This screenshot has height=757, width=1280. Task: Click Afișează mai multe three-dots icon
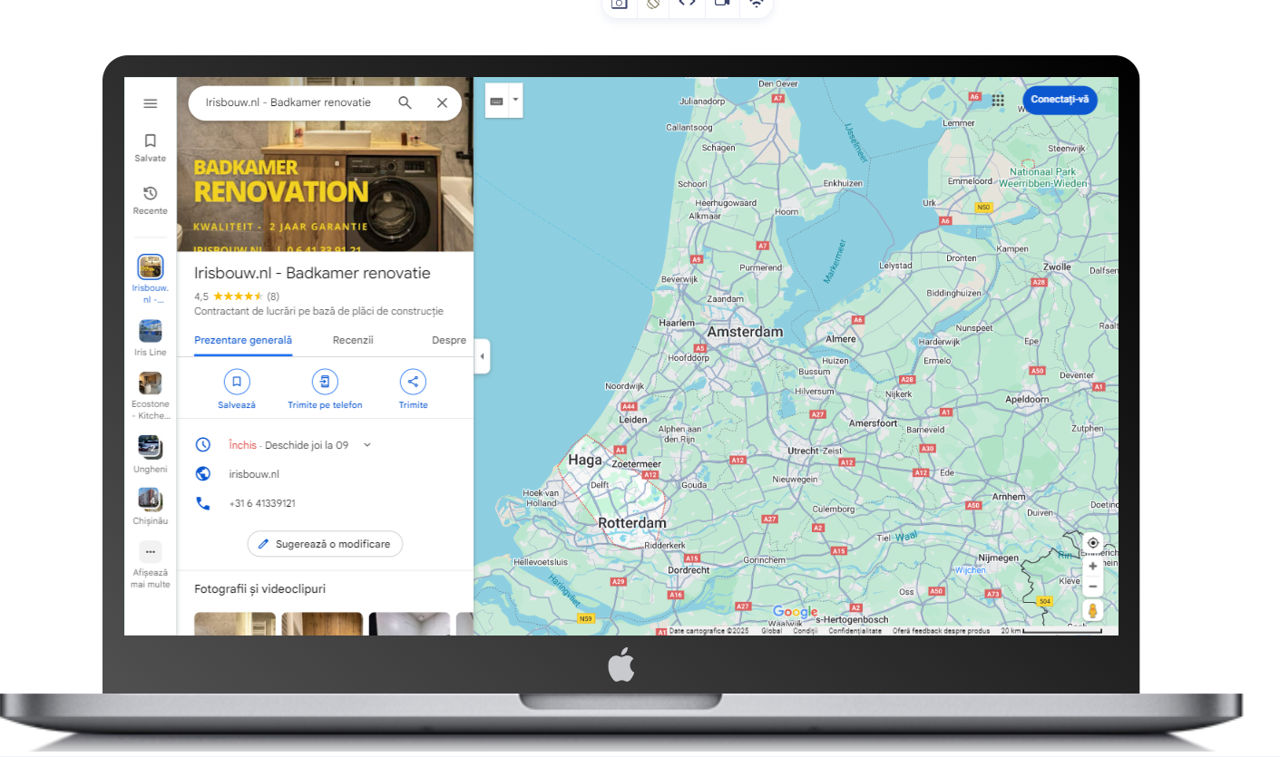pyautogui.click(x=150, y=552)
